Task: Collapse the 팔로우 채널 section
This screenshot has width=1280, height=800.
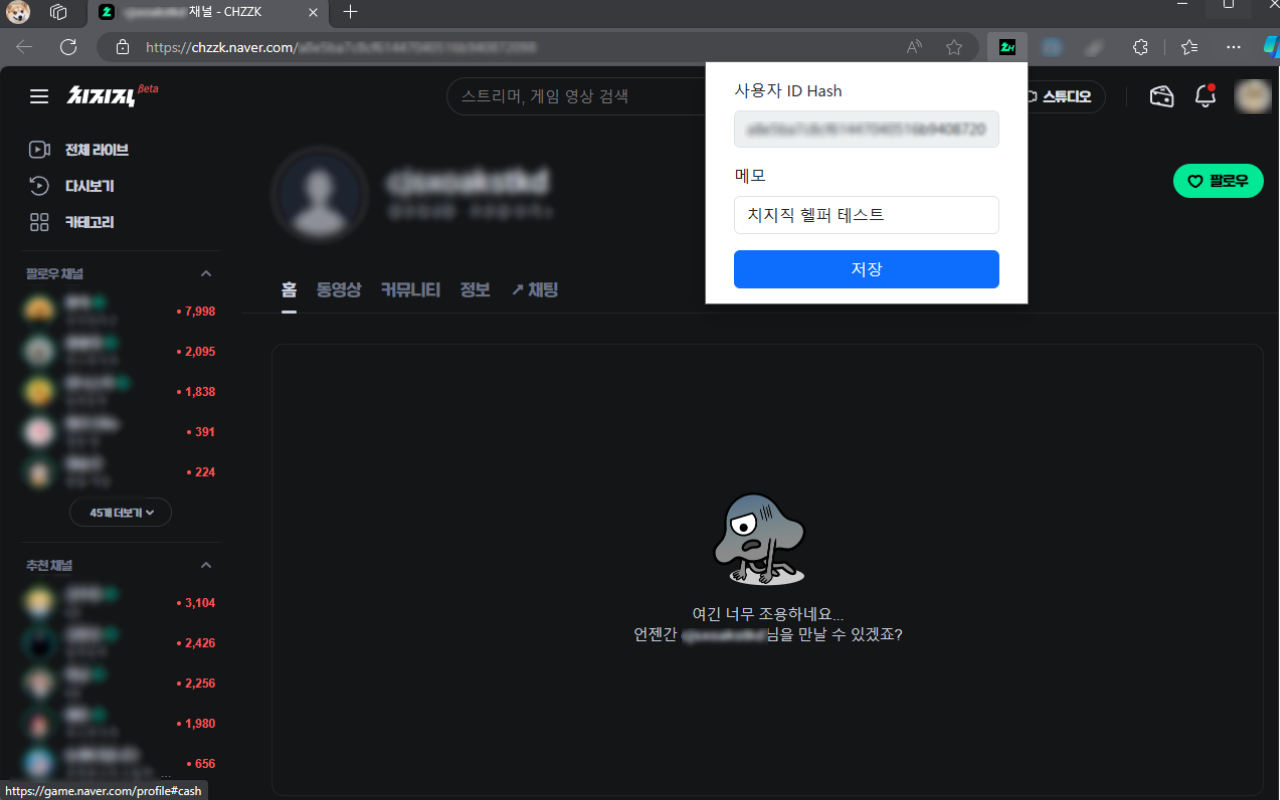Action: pyautogui.click(x=205, y=273)
